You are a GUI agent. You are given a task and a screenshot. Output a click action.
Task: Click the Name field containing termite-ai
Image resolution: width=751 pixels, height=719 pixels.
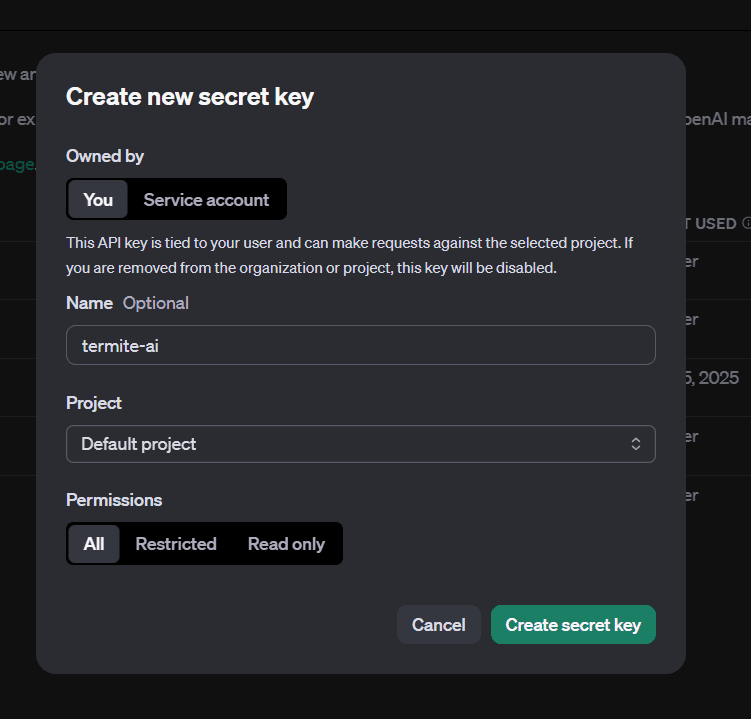[x=360, y=345]
